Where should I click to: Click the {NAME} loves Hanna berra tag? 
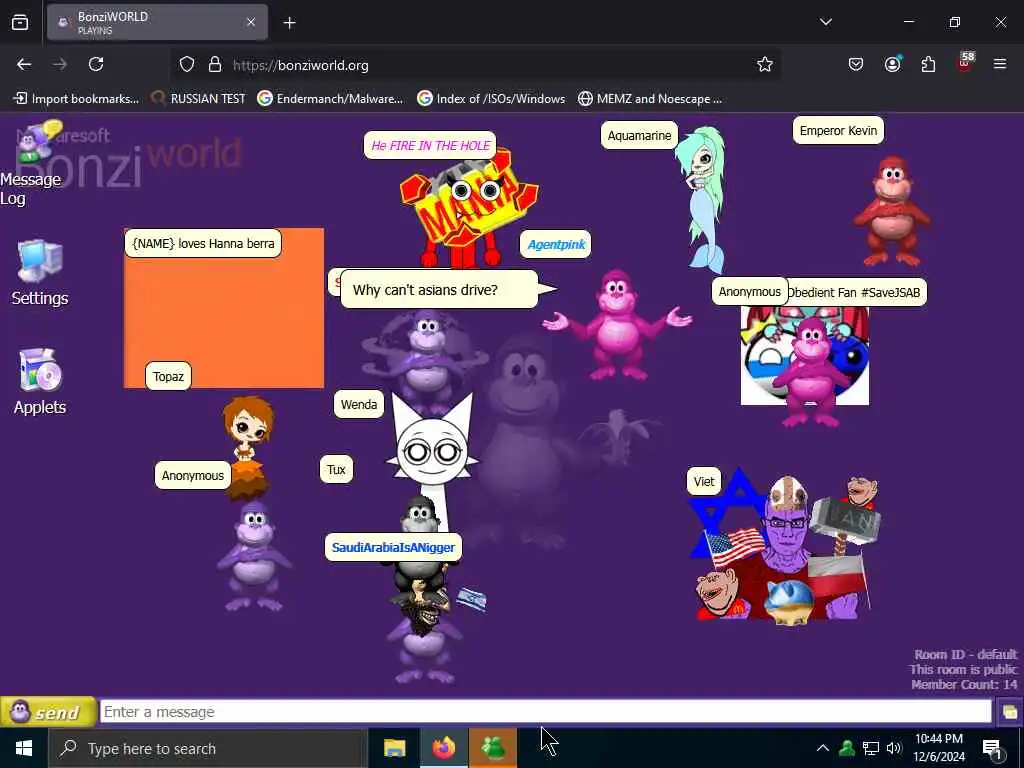203,244
